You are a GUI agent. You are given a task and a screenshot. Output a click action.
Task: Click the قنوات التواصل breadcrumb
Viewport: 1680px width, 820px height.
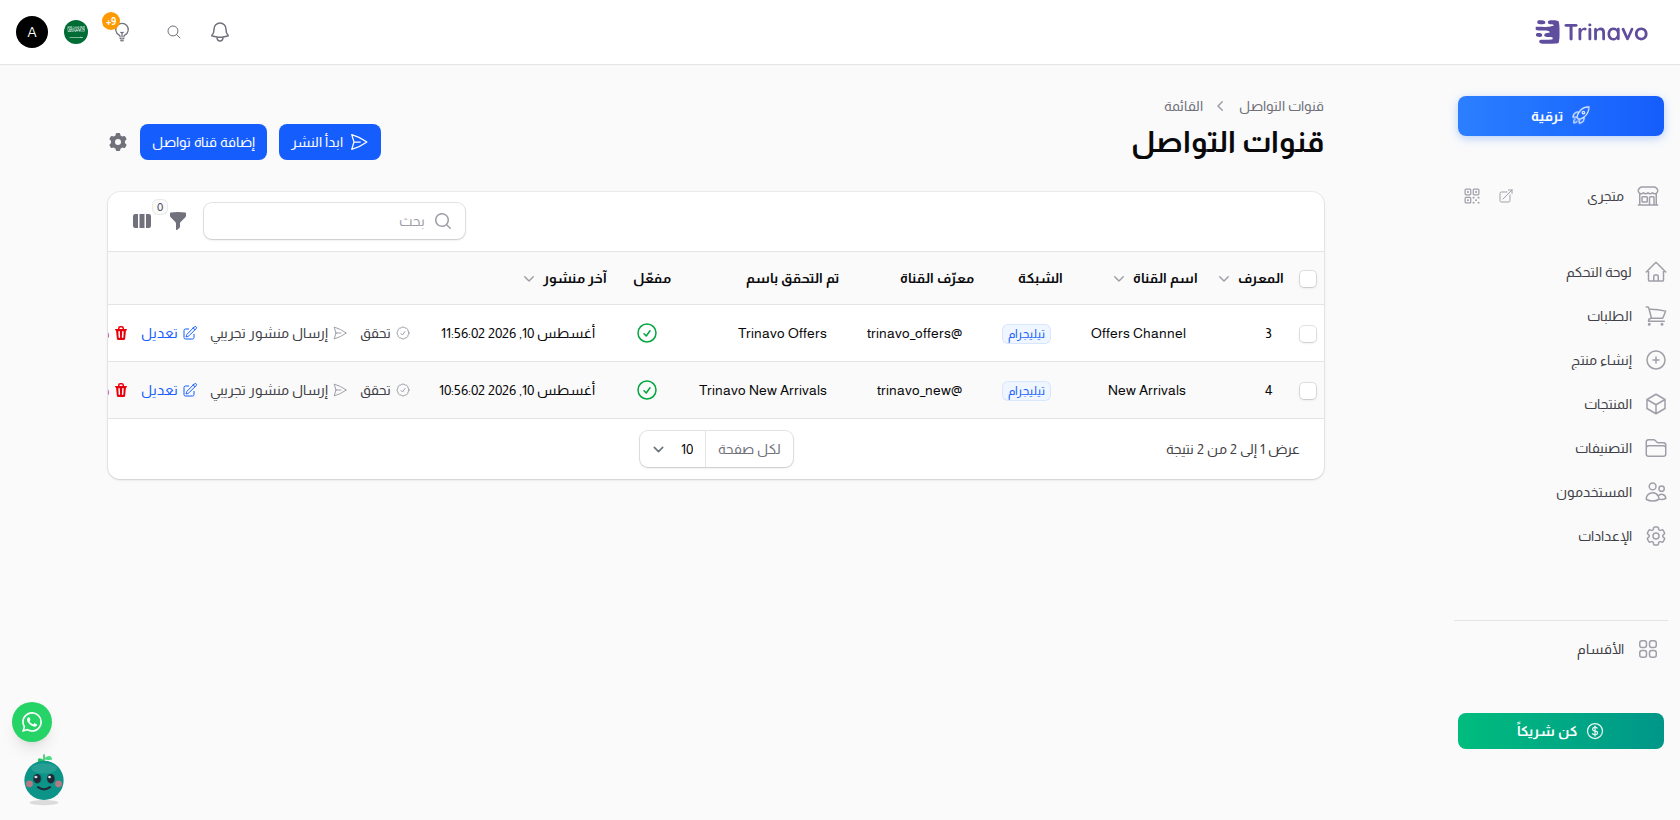coord(1281,106)
